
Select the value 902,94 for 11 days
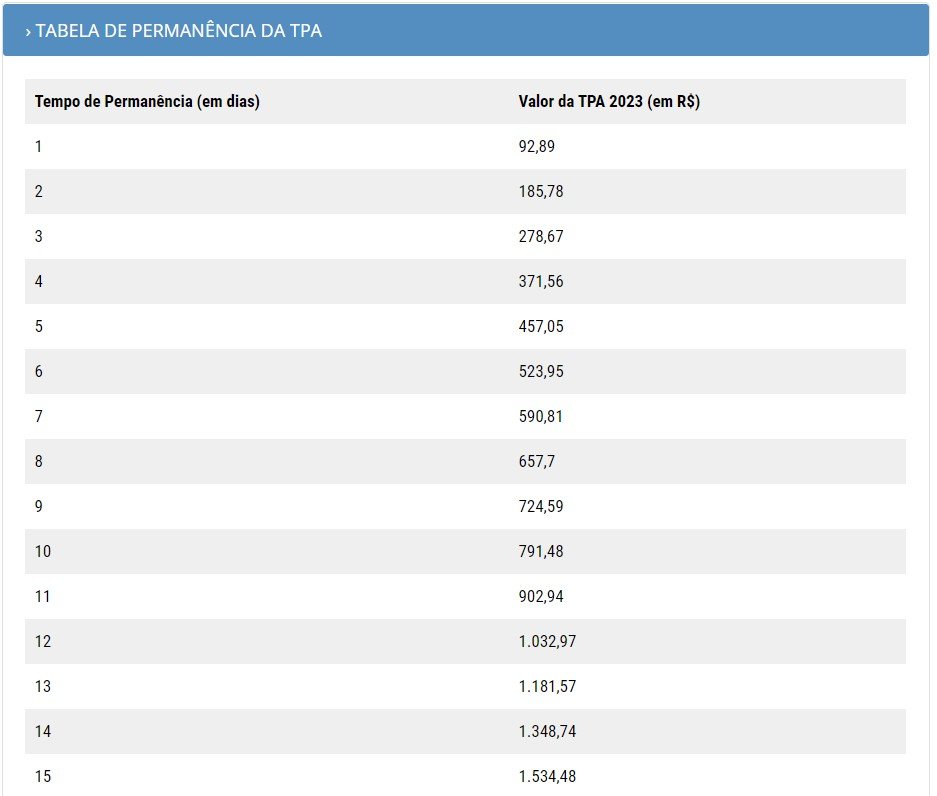(541, 596)
